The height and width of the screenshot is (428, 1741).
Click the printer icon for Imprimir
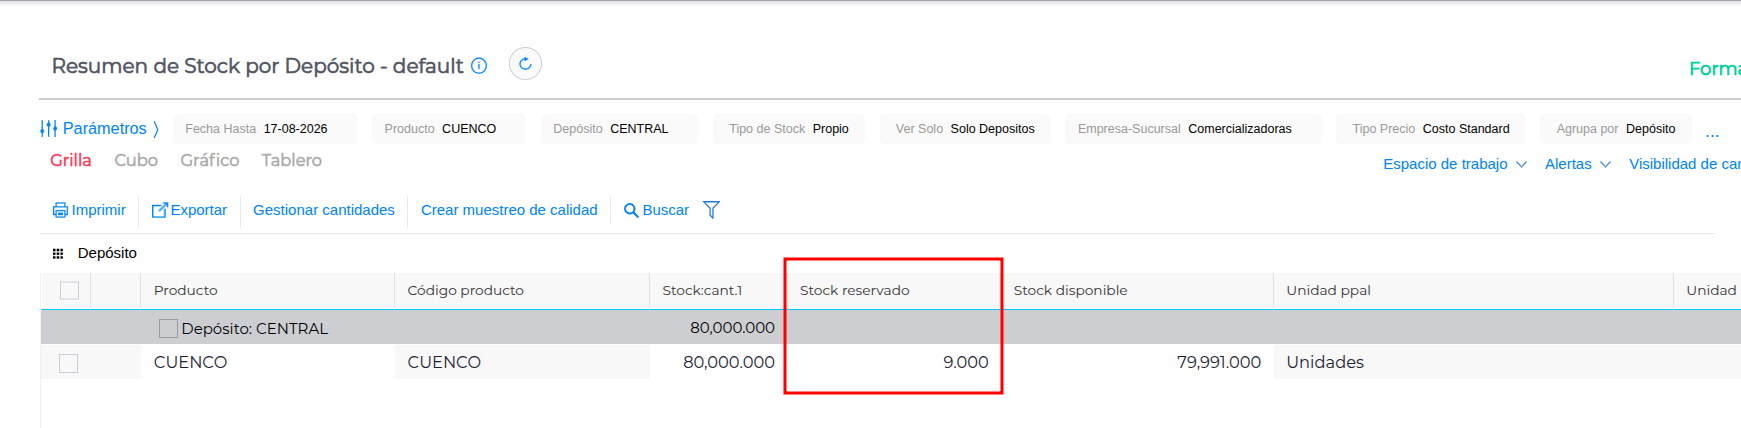pos(60,210)
